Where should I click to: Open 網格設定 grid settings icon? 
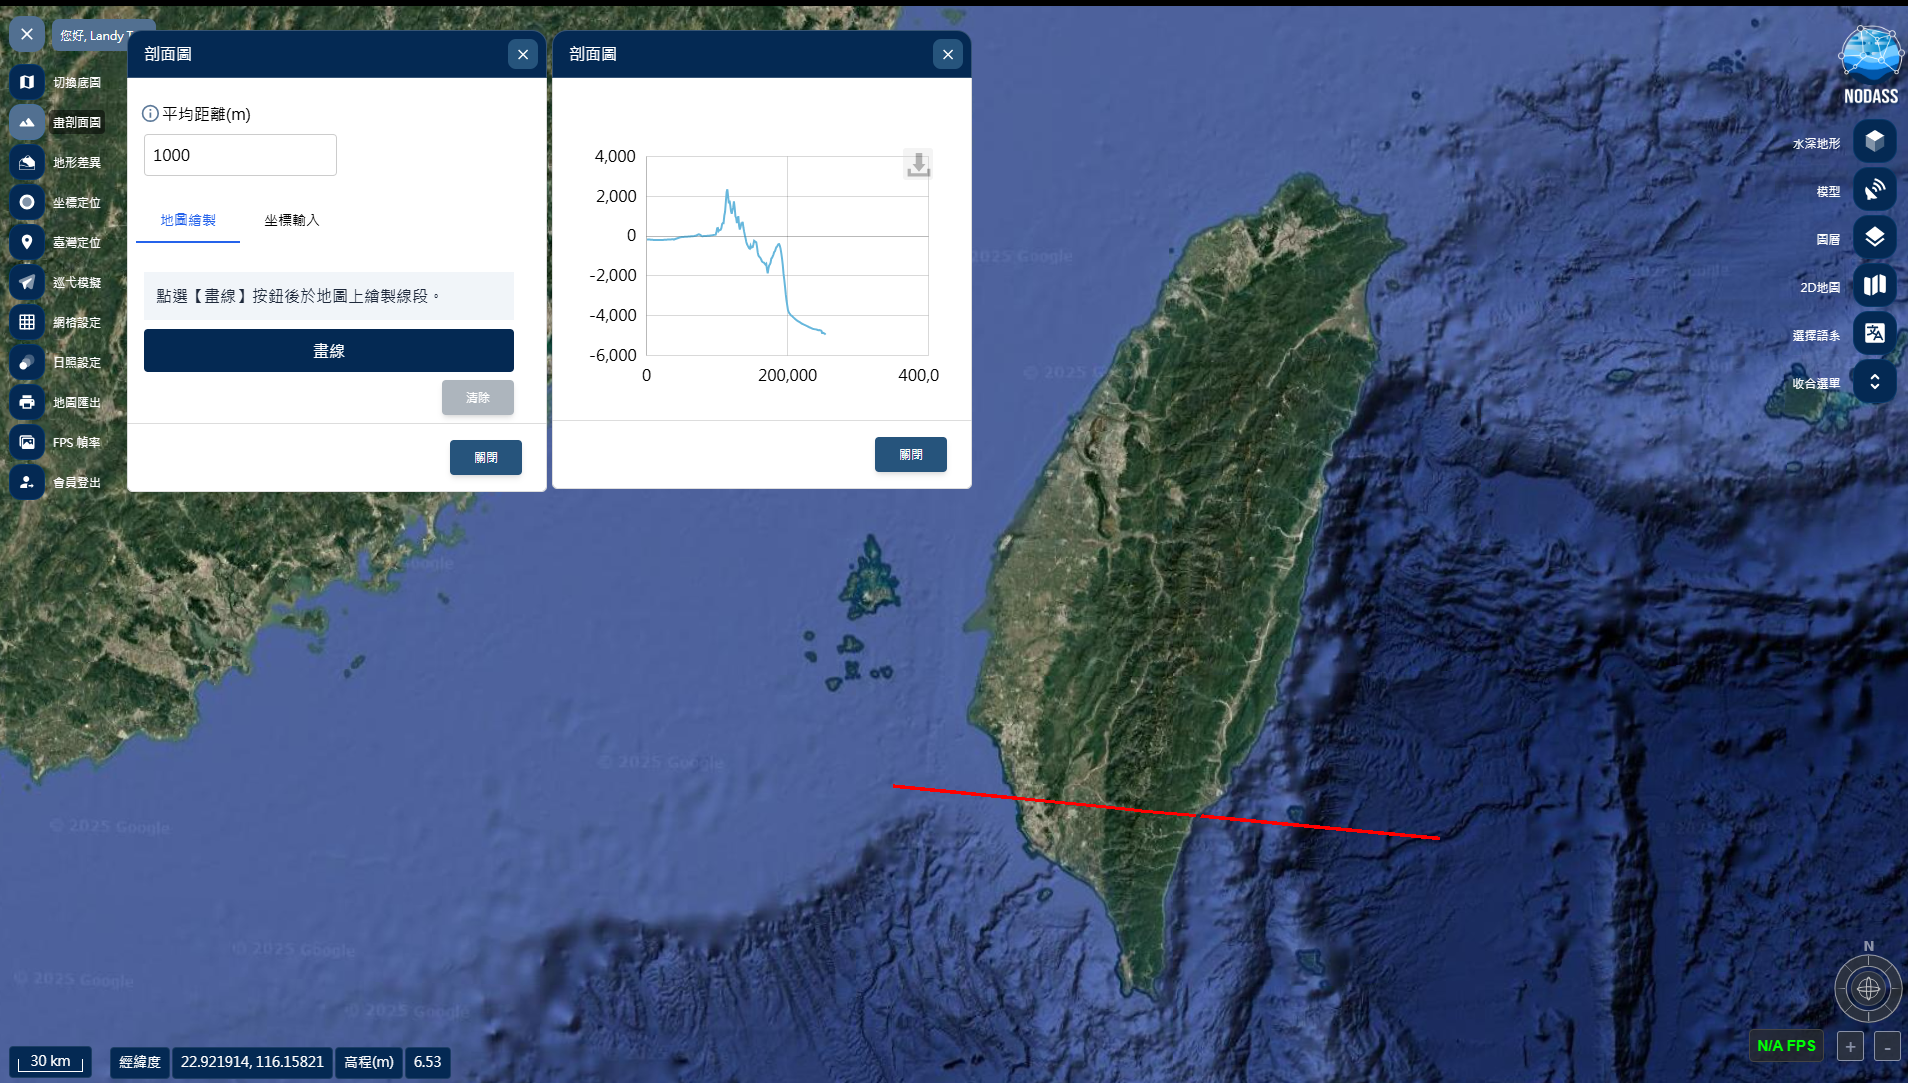click(x=27, y=322)
